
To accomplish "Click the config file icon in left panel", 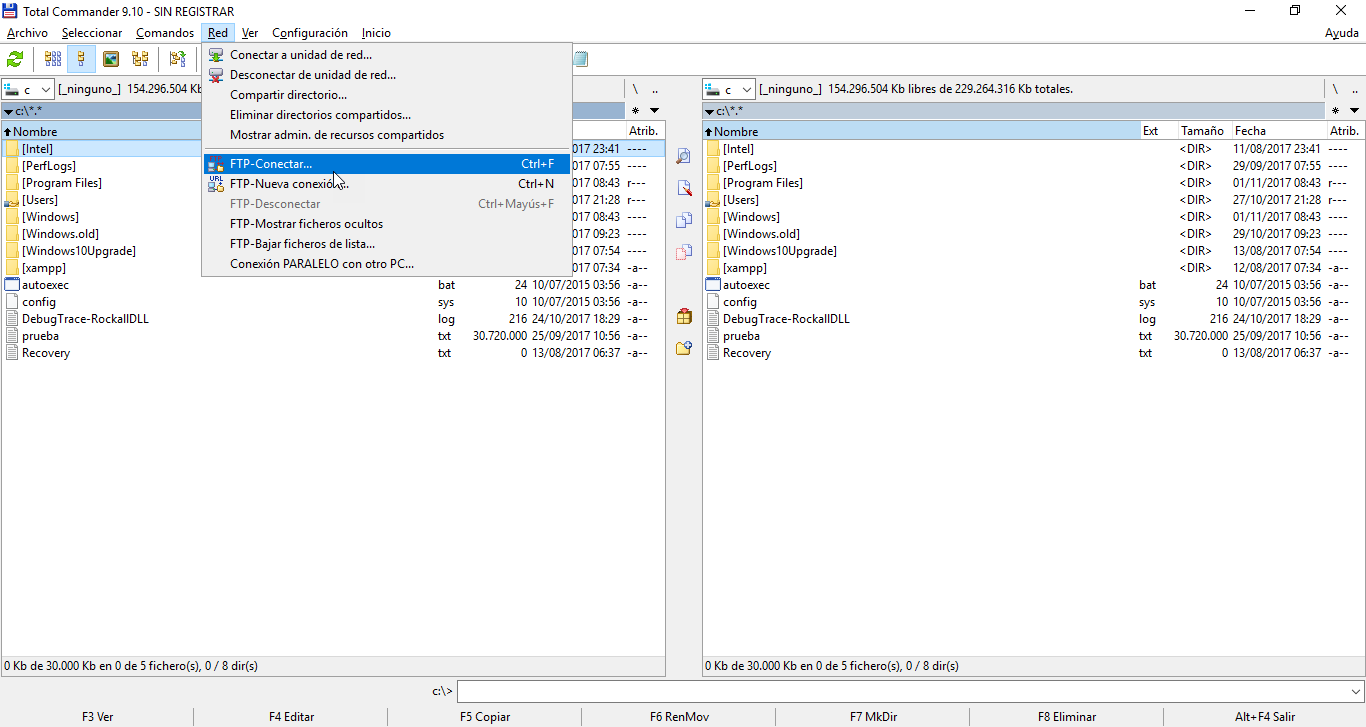I will (12, 302).
